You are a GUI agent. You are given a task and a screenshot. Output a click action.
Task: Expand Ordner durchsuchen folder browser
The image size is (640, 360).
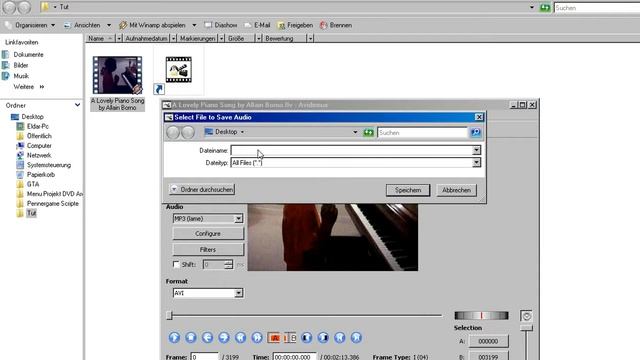pos(202,189)
